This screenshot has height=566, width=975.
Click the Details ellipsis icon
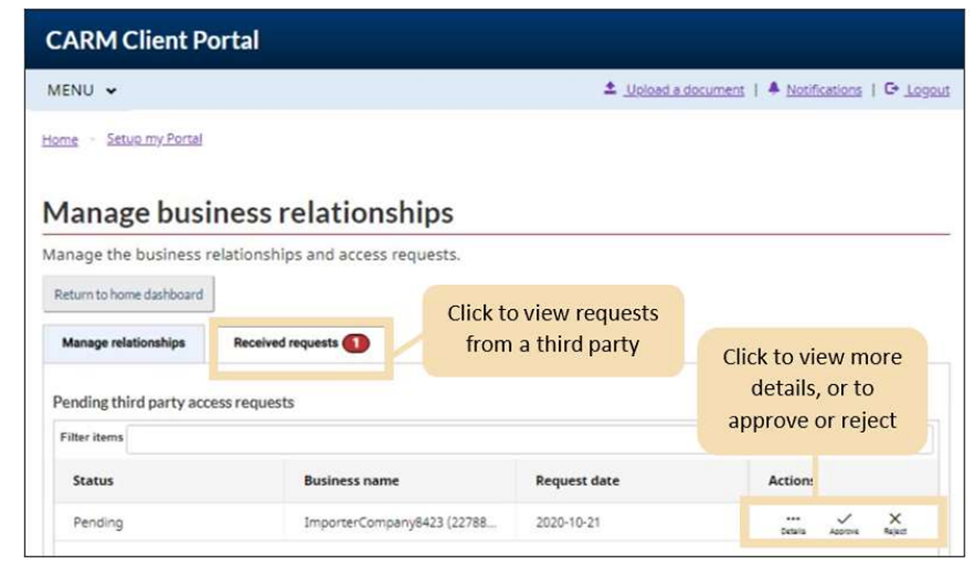[793, 519]
